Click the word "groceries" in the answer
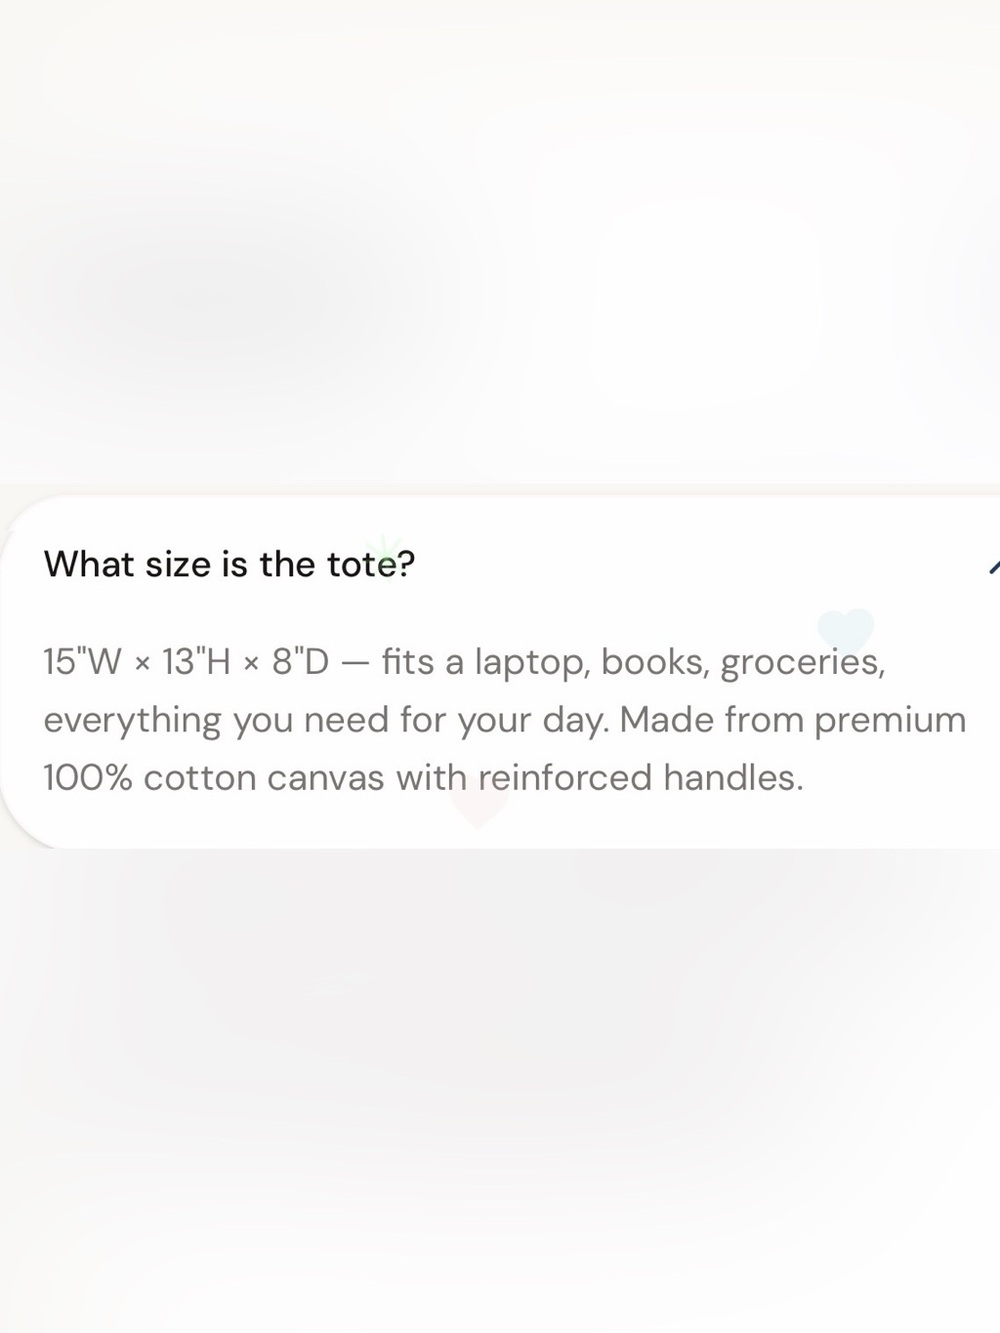 coord(802,663)
